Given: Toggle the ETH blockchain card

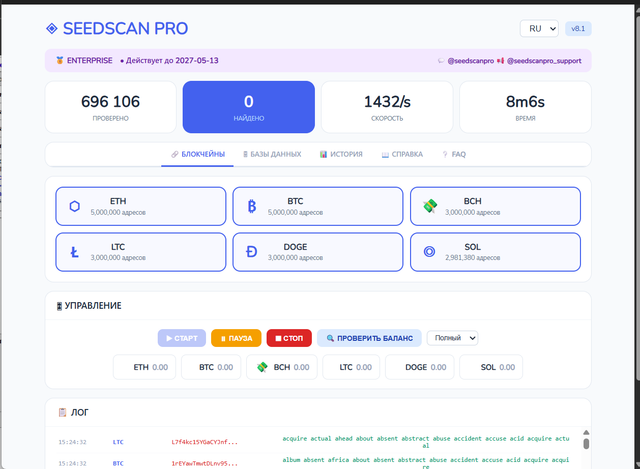Looking at the screenshot, I should pos(141,206).
